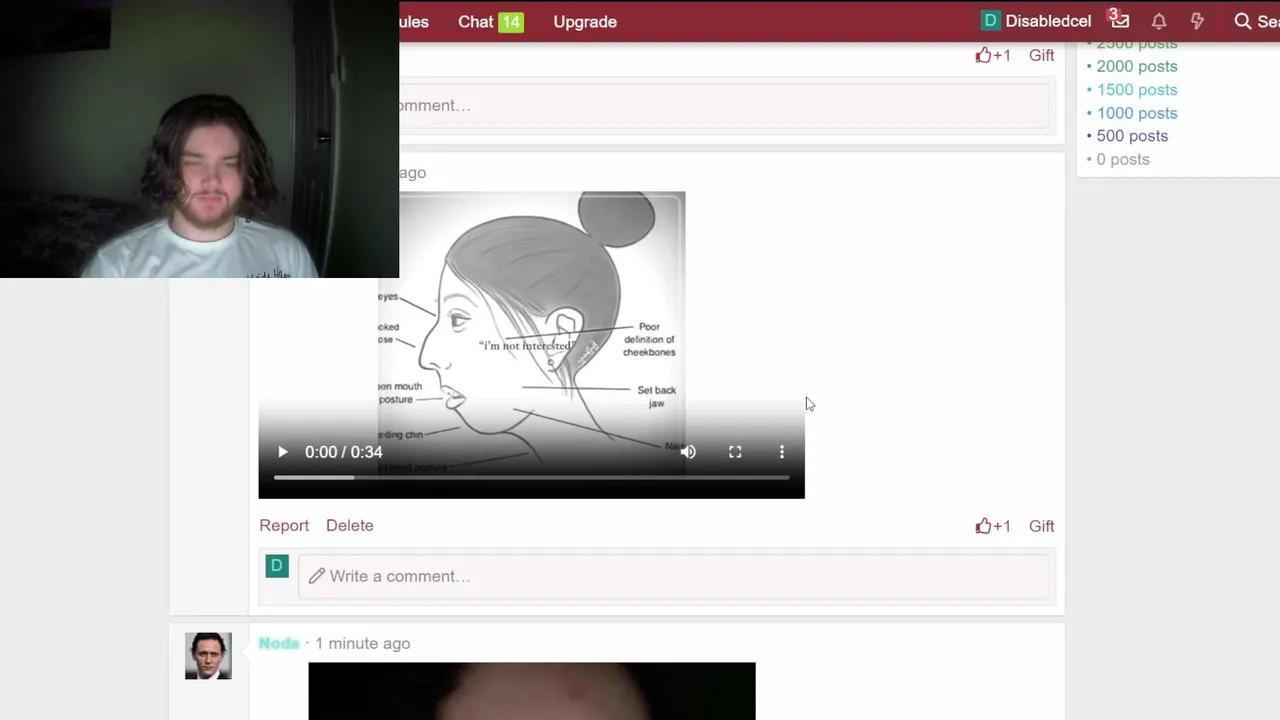The width and height of the screenshot is (1280, 720).
Task: Select the 500 posts rank
Action: [1132, 136]
